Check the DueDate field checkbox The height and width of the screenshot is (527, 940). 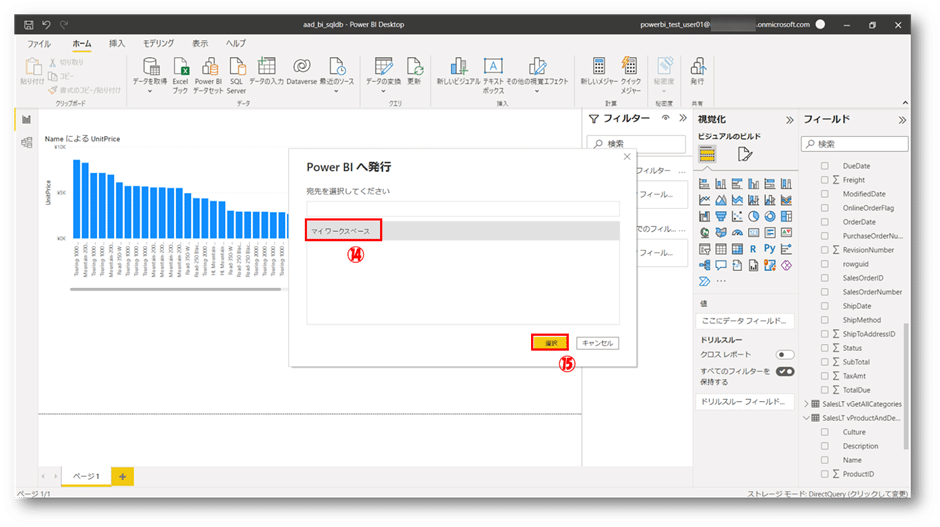825,166
